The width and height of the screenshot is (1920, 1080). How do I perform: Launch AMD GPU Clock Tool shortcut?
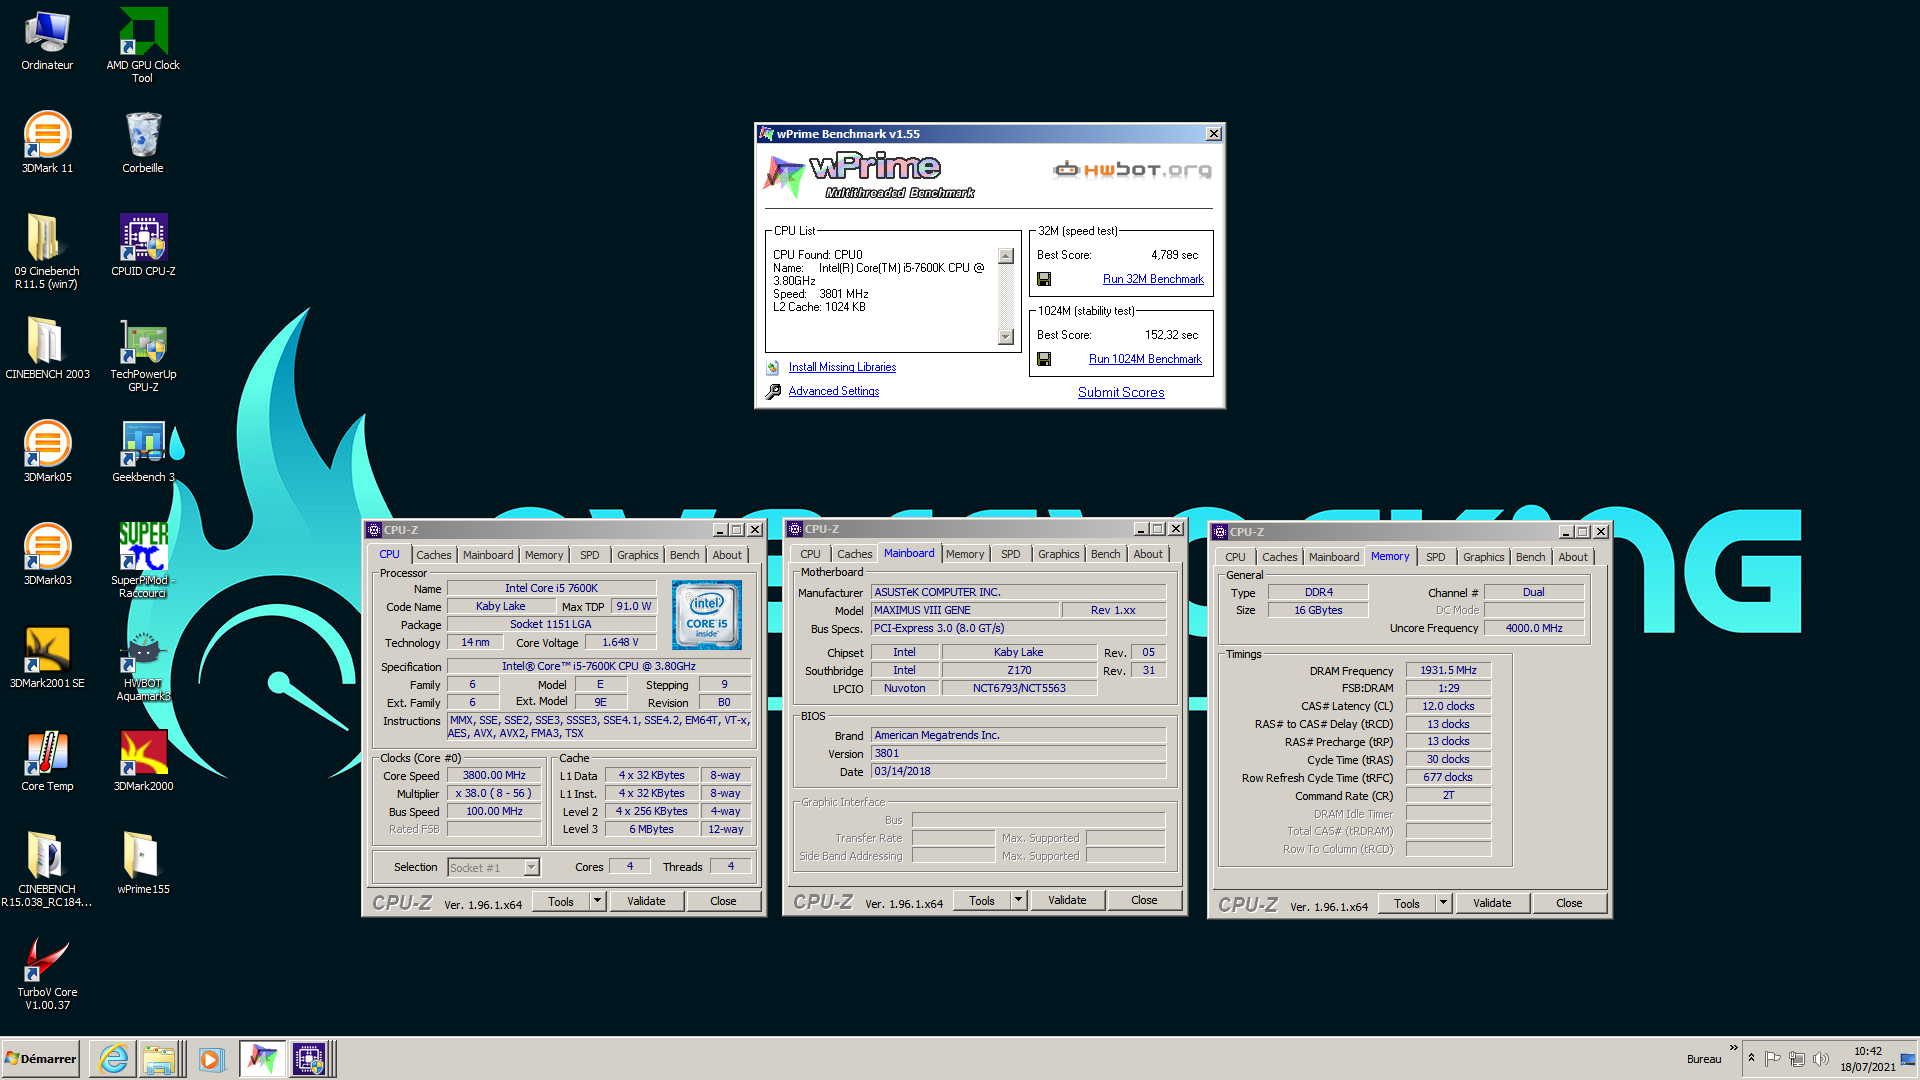point(143,45)
